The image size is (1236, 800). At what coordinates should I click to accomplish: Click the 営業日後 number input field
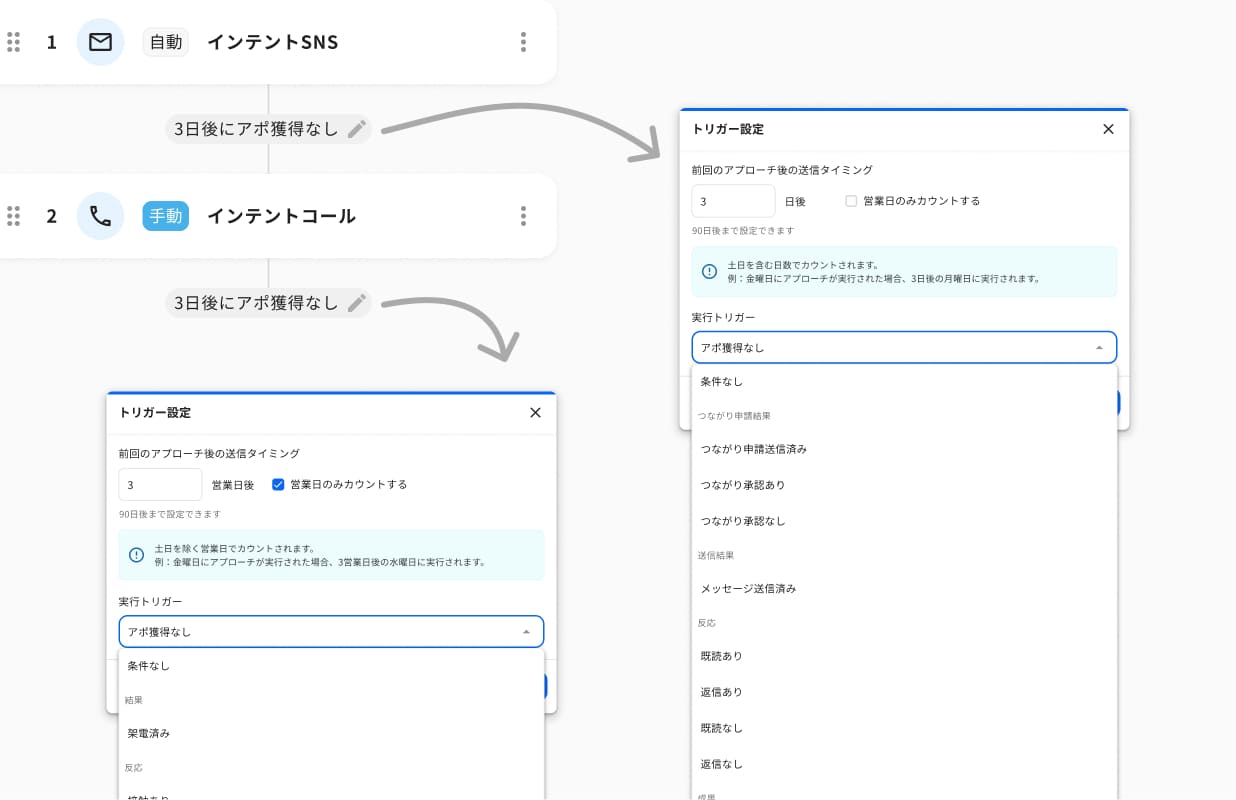tap(160, 484)
